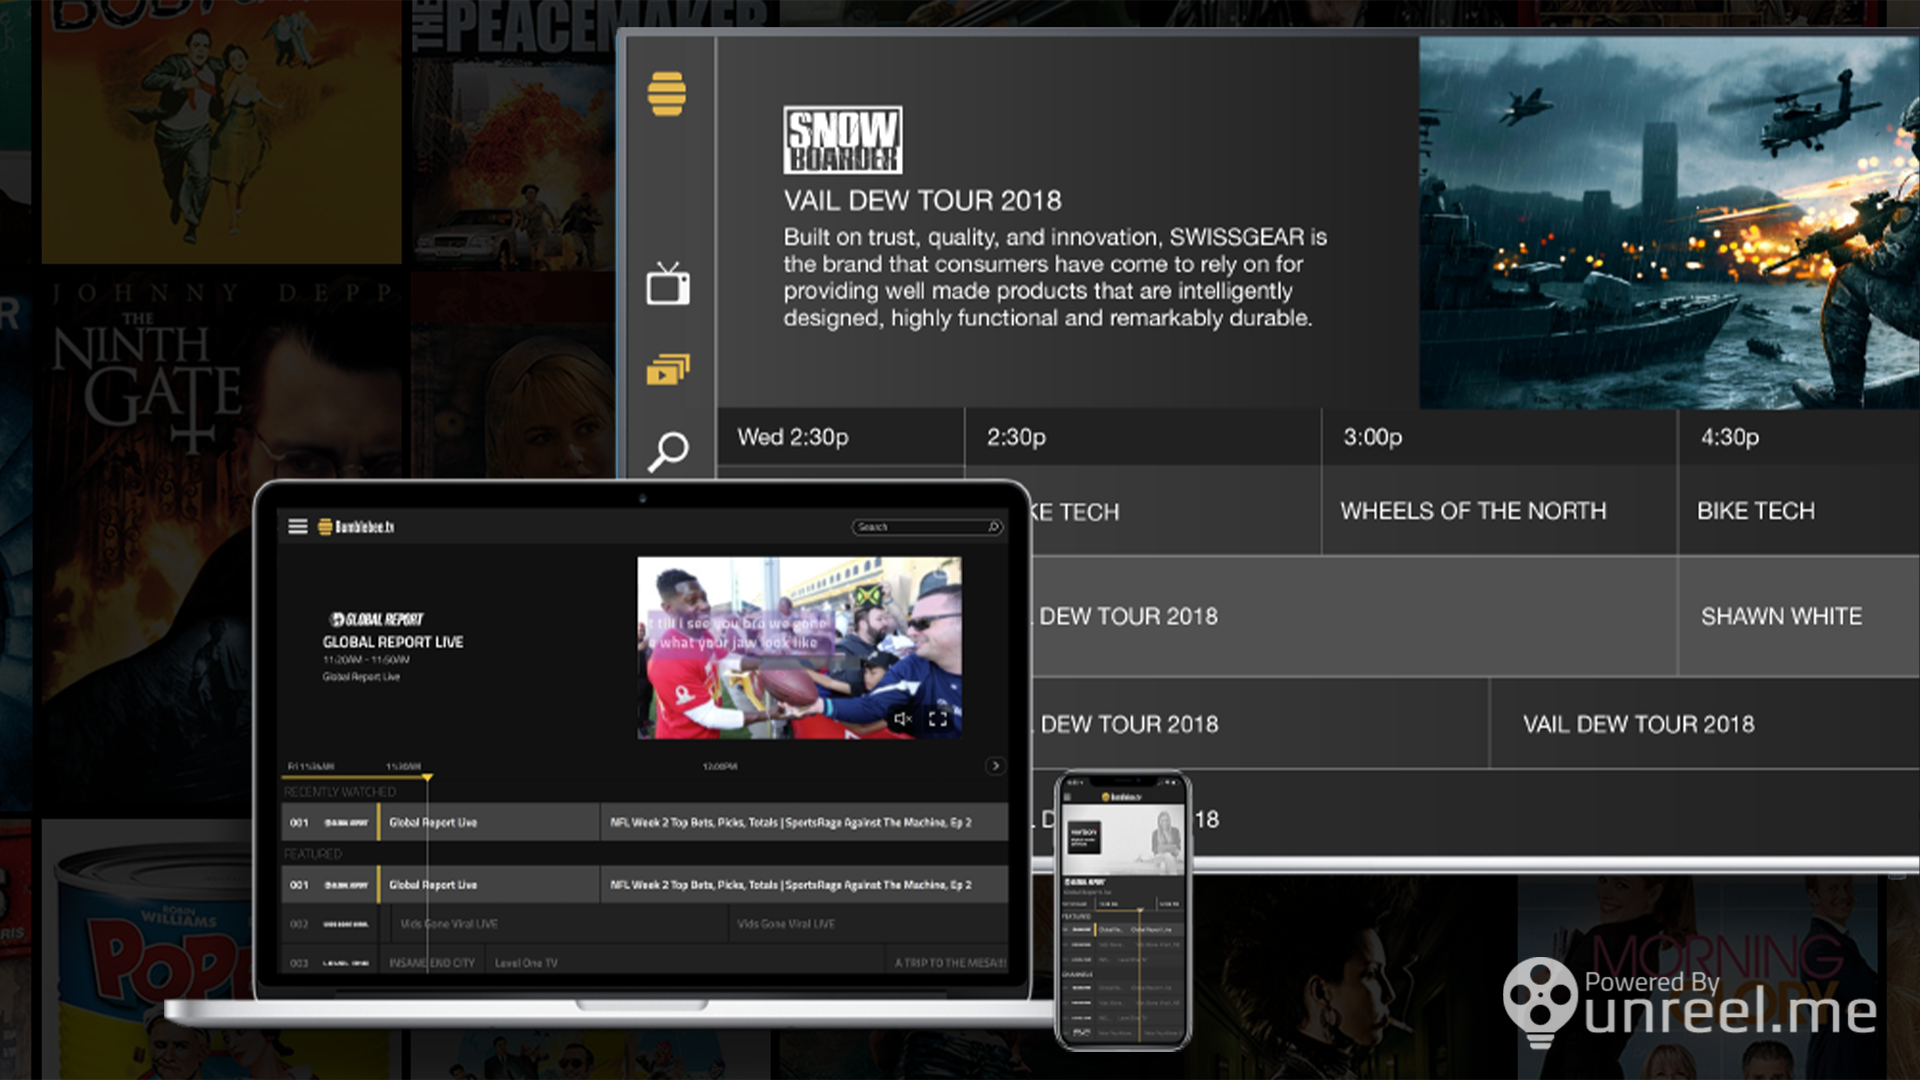Click the Bumblebee.tv logo on laptop
This screenshot has height=1080, width=1920.
[357, 527]
